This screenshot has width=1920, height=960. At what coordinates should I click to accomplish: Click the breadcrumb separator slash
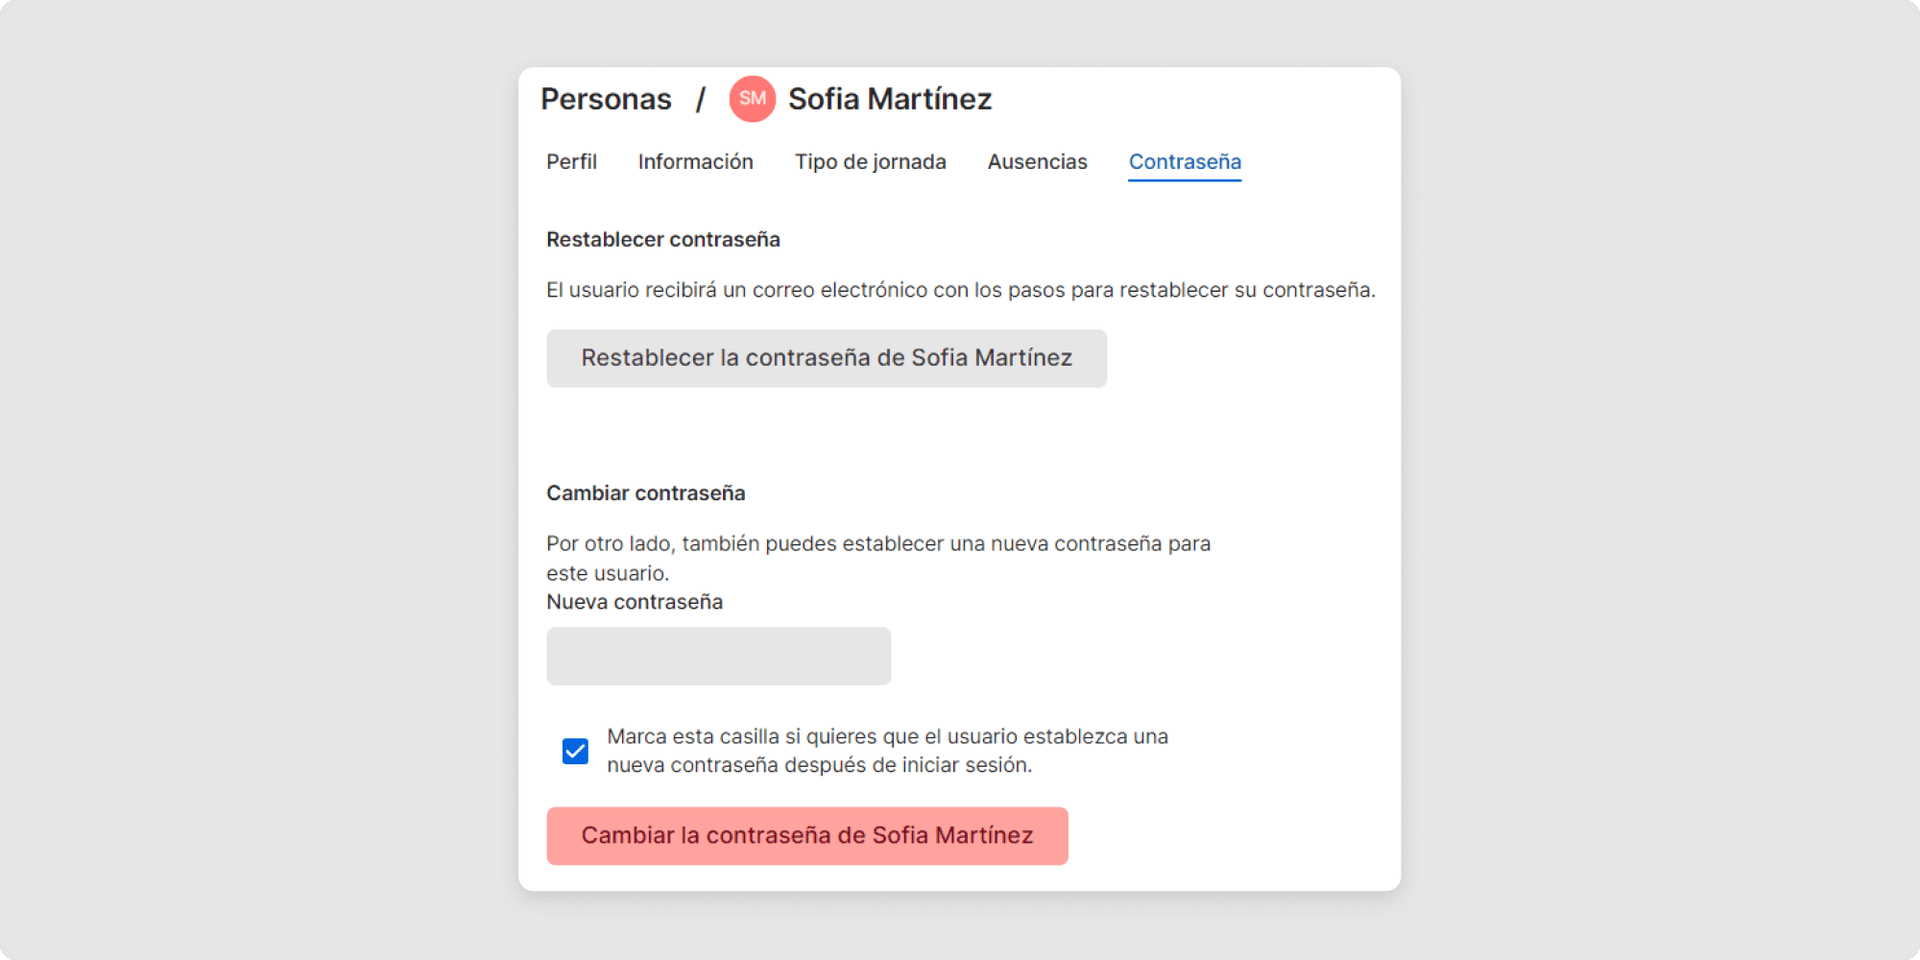point(700,98)
